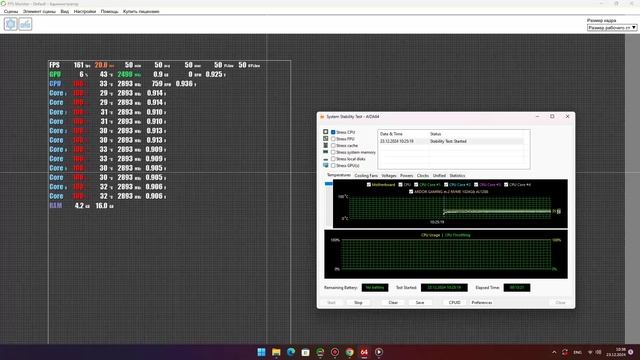The height and width of the screenshot is (360, 640).
Task: Select the Stability Test Started log row
Action: (x=451, y=141)
